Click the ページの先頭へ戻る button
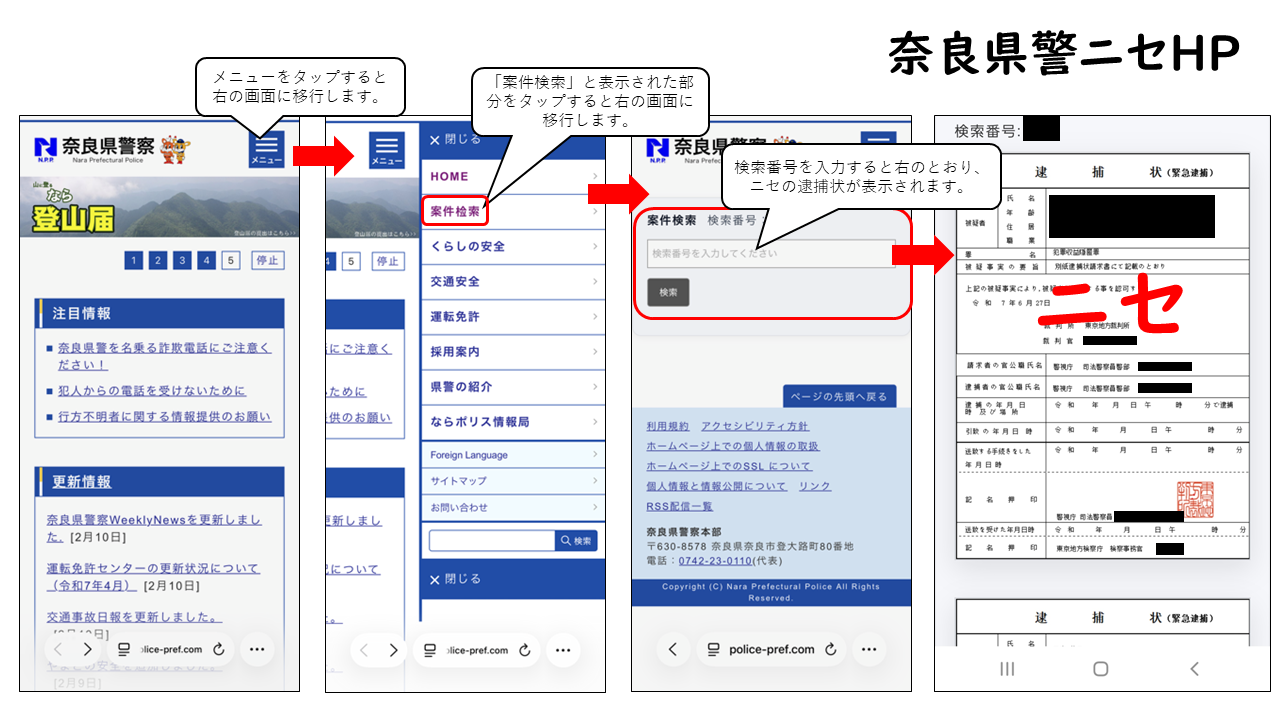1280x720 pixels. tap(839, 397)
